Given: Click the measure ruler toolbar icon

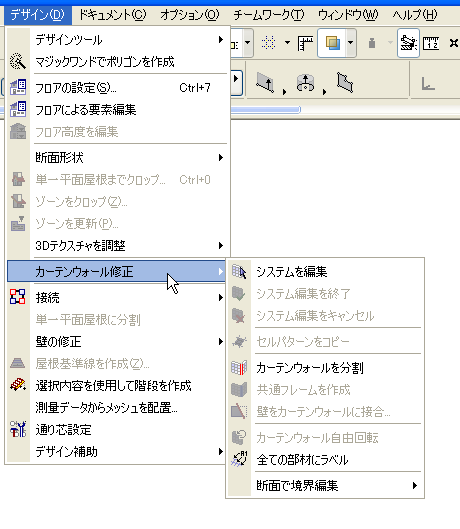Looking at the screenshot, I should (x=431, y=43).
